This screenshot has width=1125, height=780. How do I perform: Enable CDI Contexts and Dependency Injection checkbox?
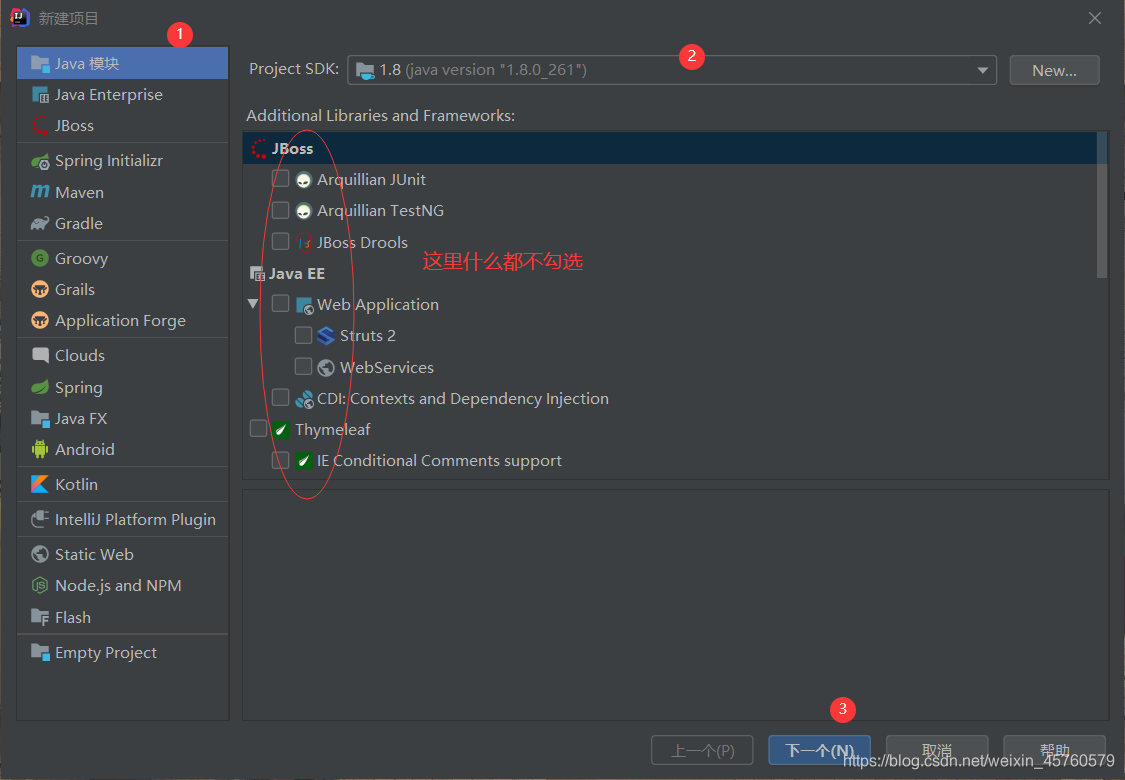[281, 398]
